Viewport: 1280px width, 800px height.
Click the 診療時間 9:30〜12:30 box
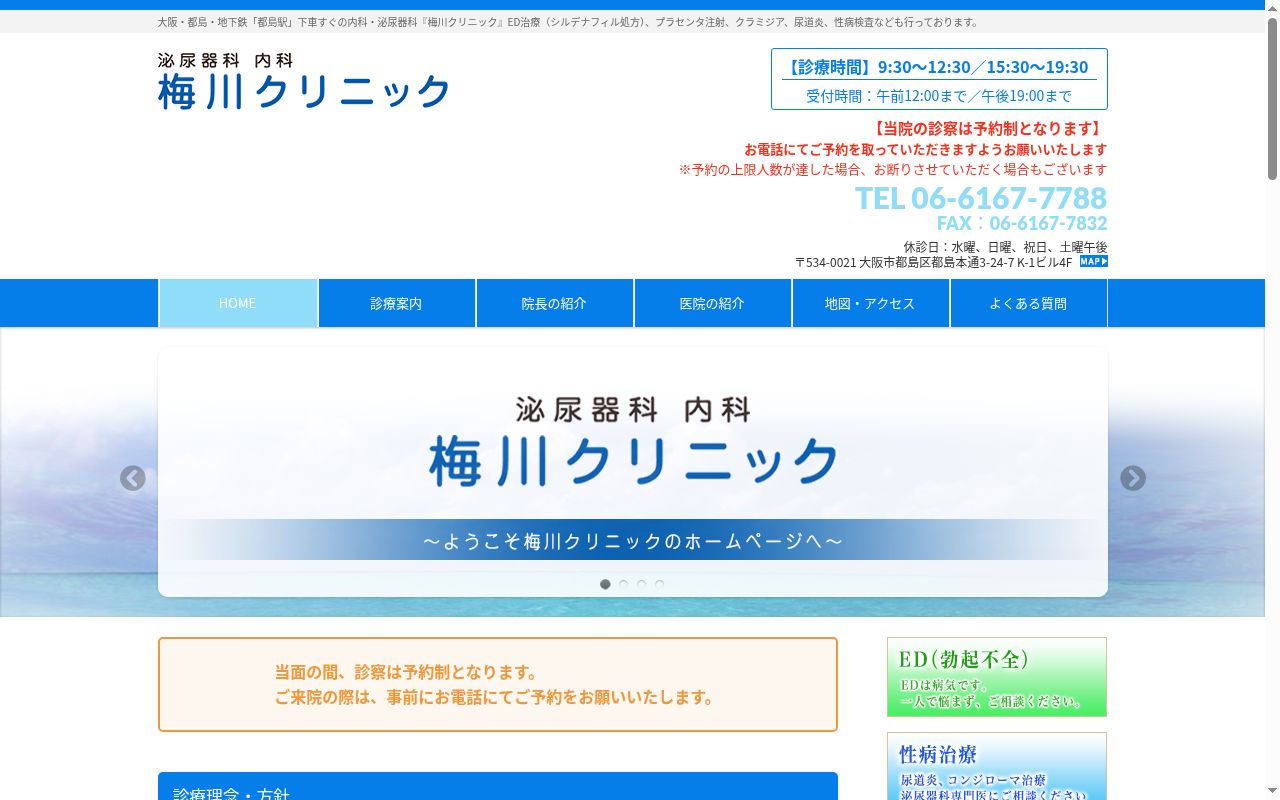point(939,79)
